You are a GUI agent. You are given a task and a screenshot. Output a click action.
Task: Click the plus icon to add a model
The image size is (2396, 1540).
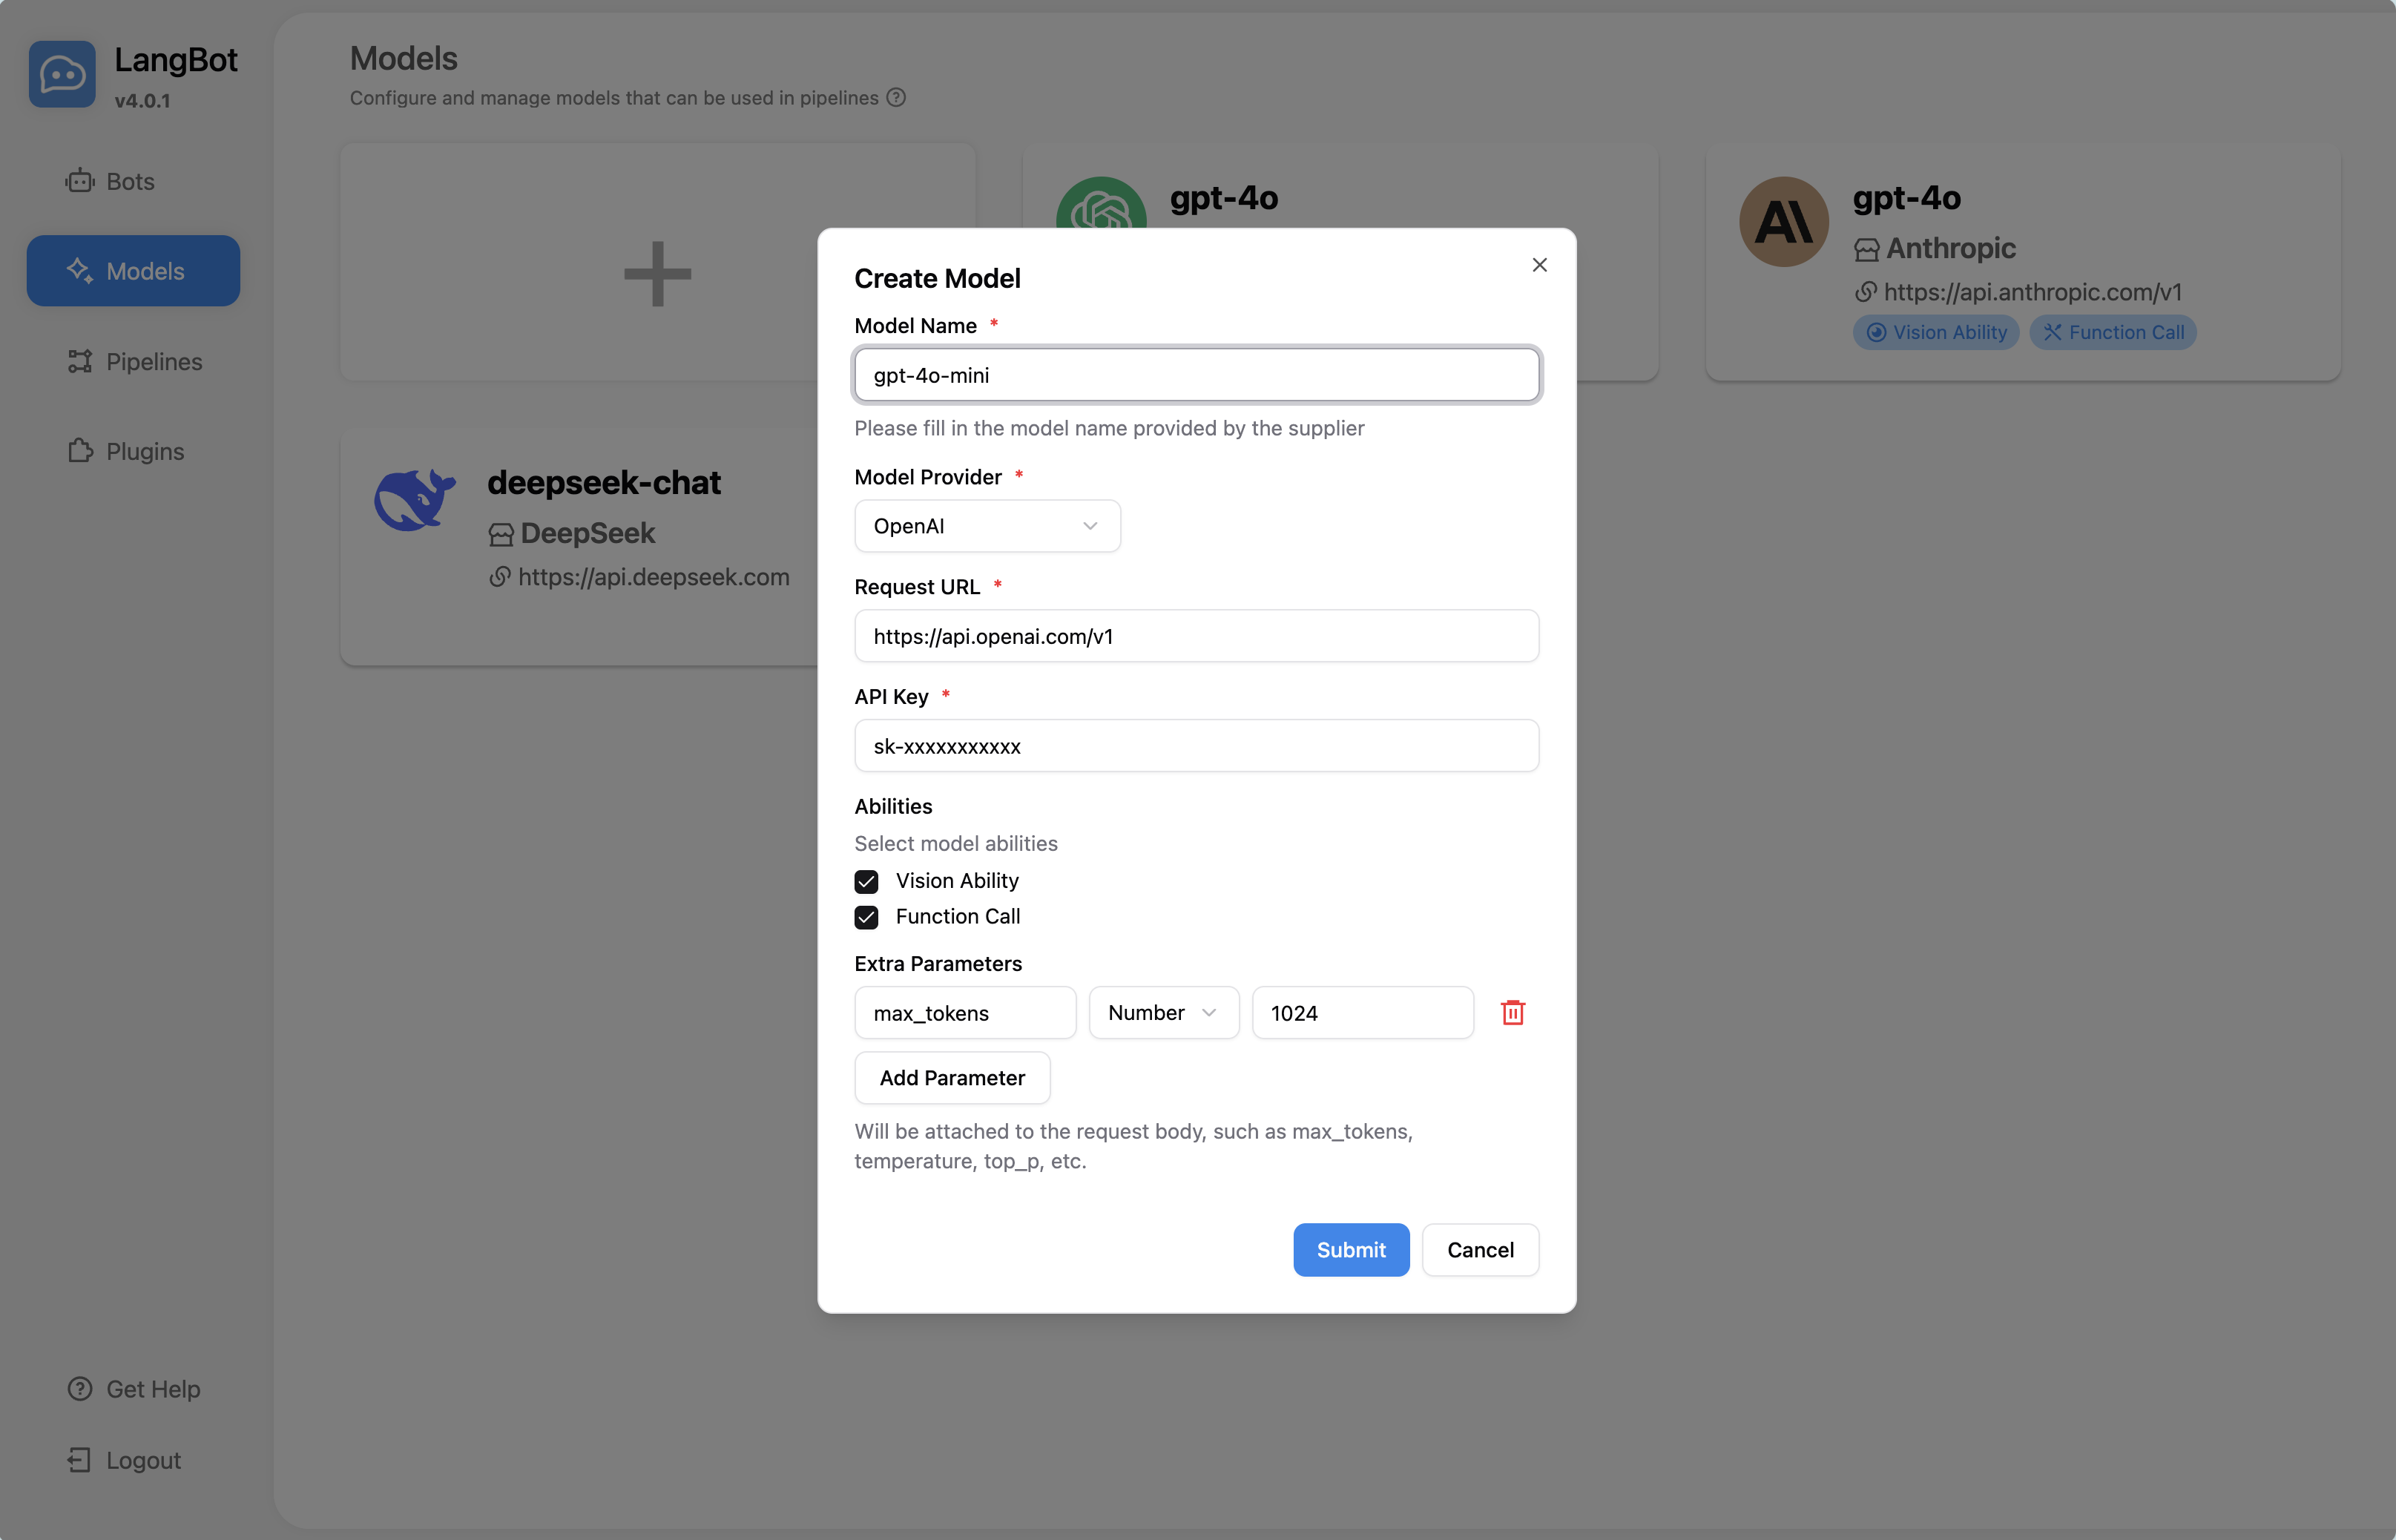coord(657,273)
